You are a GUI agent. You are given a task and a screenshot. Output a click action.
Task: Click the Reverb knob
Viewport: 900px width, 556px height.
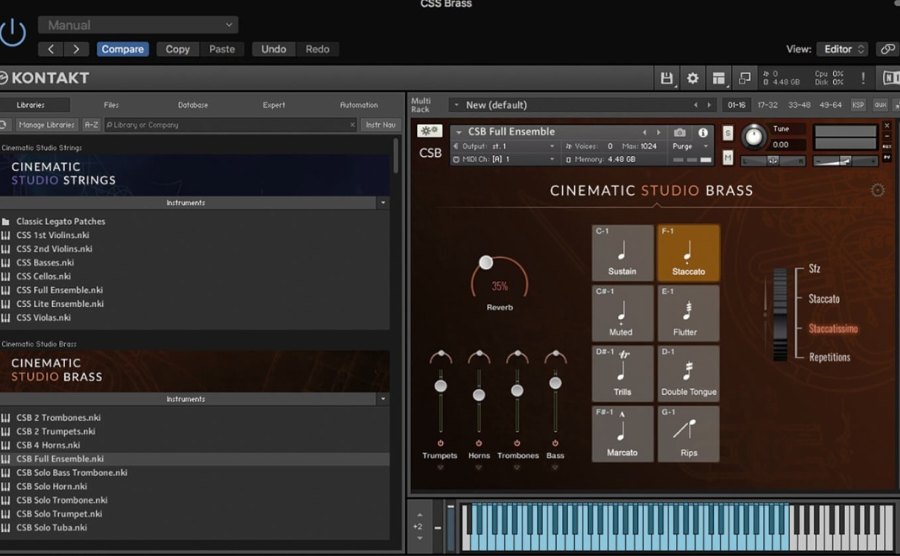point(499,278)
